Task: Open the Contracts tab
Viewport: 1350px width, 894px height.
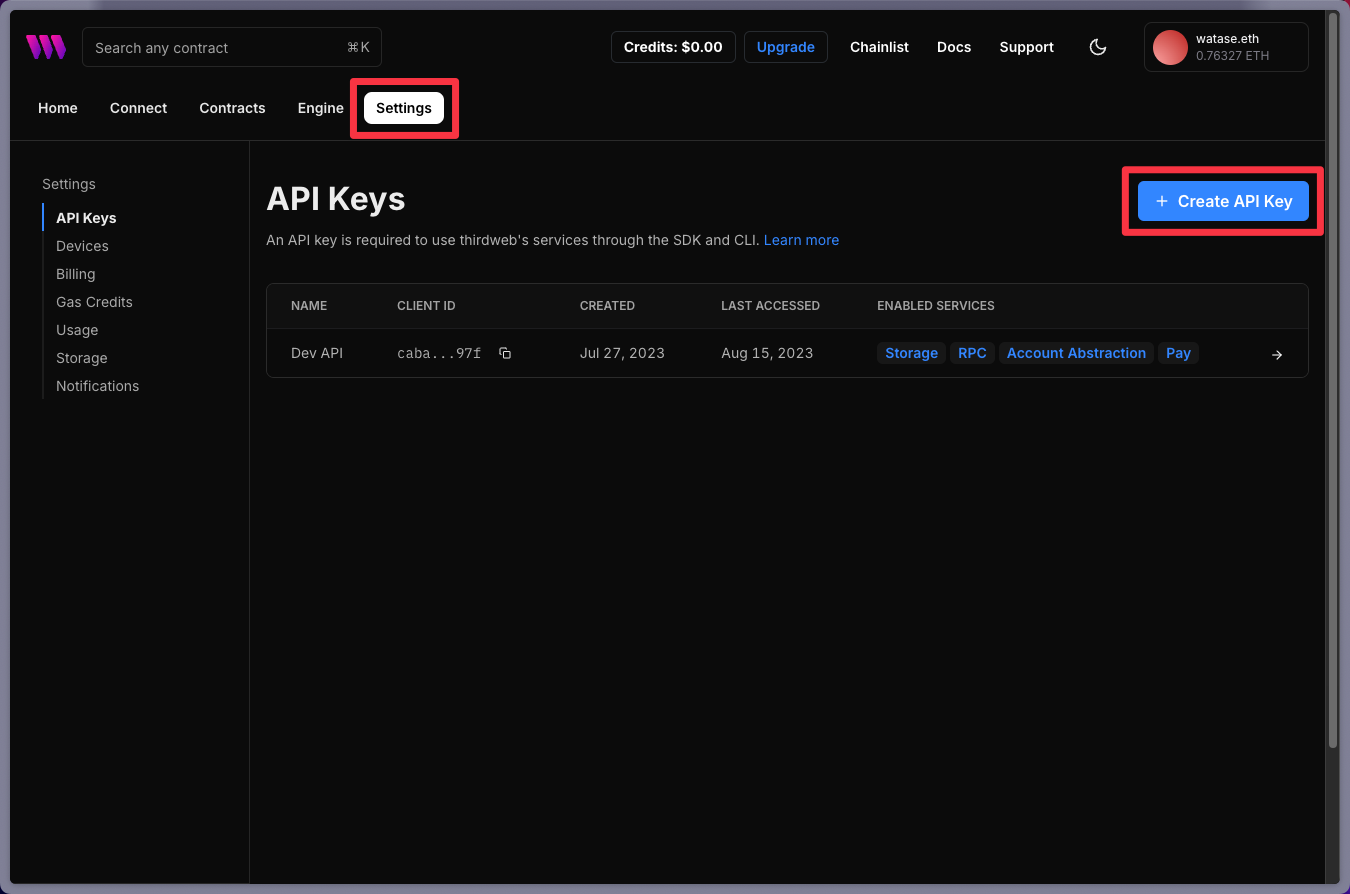Action: (232, 108)
